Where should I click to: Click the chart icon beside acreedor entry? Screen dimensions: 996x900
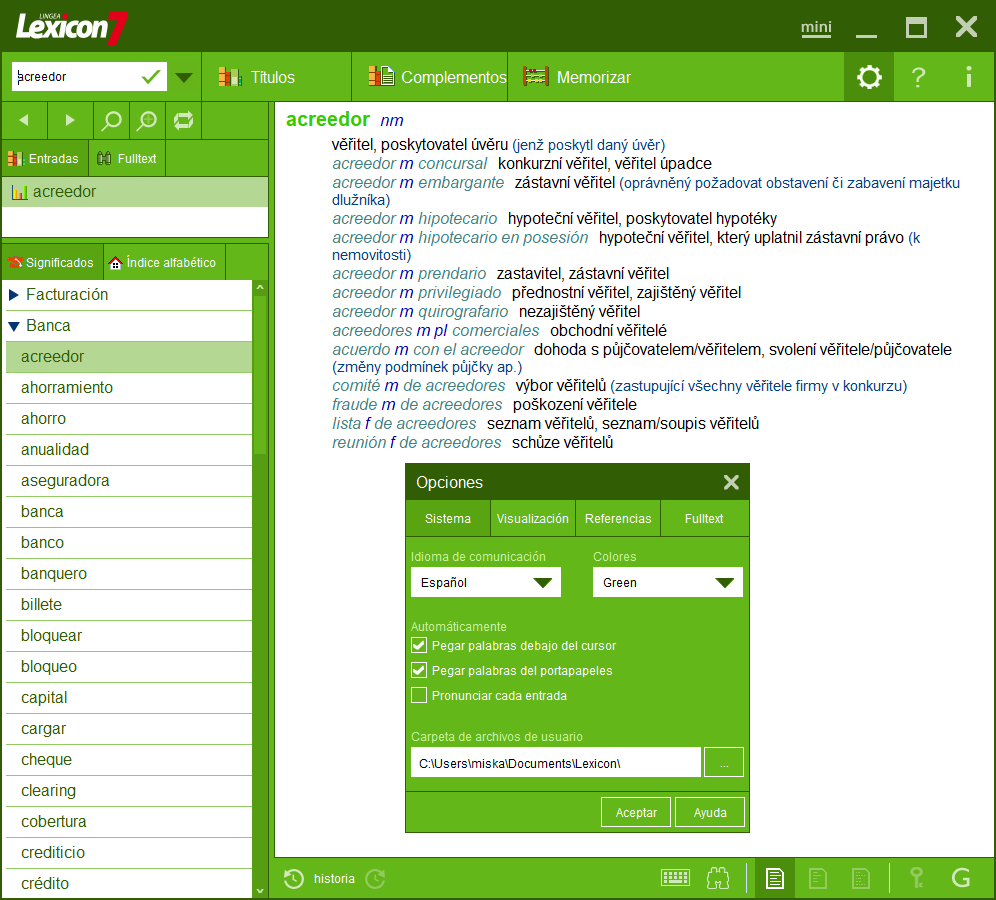coord(19,192)
